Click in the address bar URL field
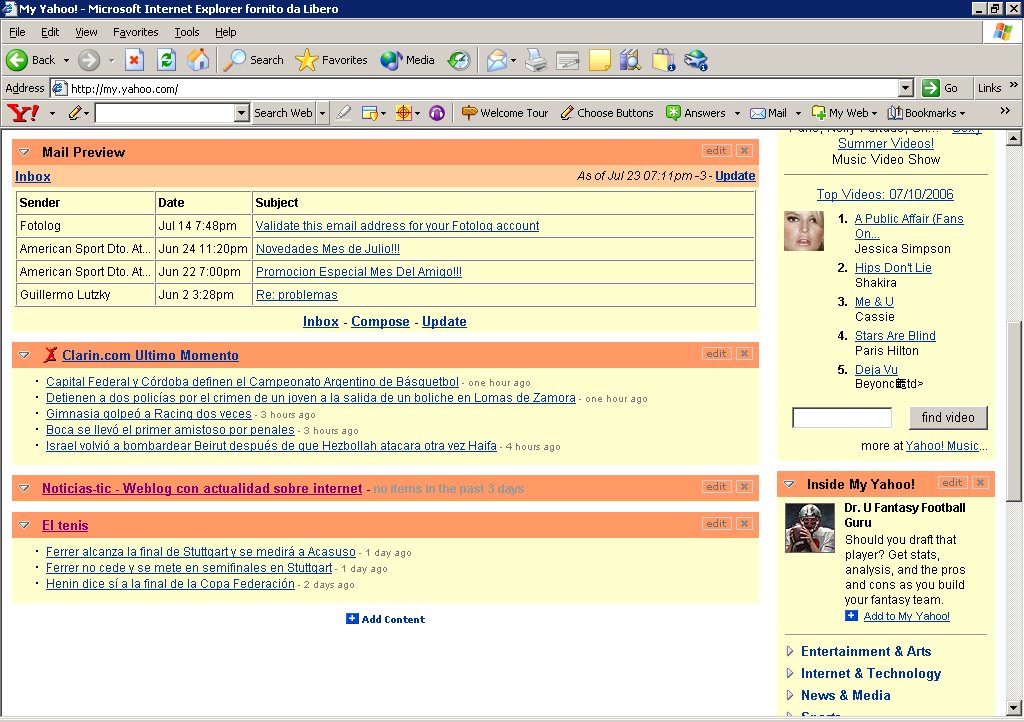 coord(483,88)
